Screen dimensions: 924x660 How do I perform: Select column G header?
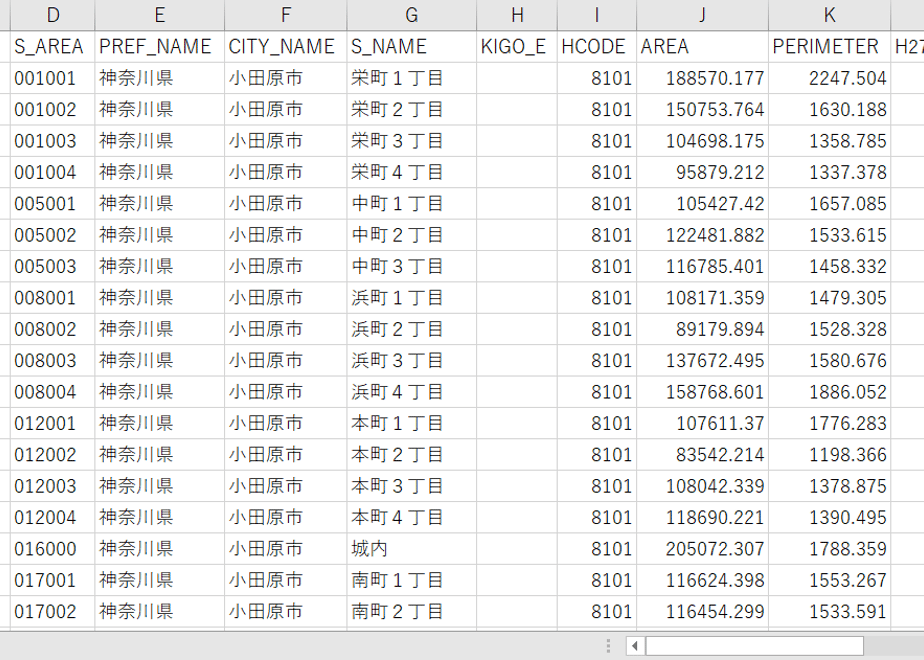(x=411, y=15)
